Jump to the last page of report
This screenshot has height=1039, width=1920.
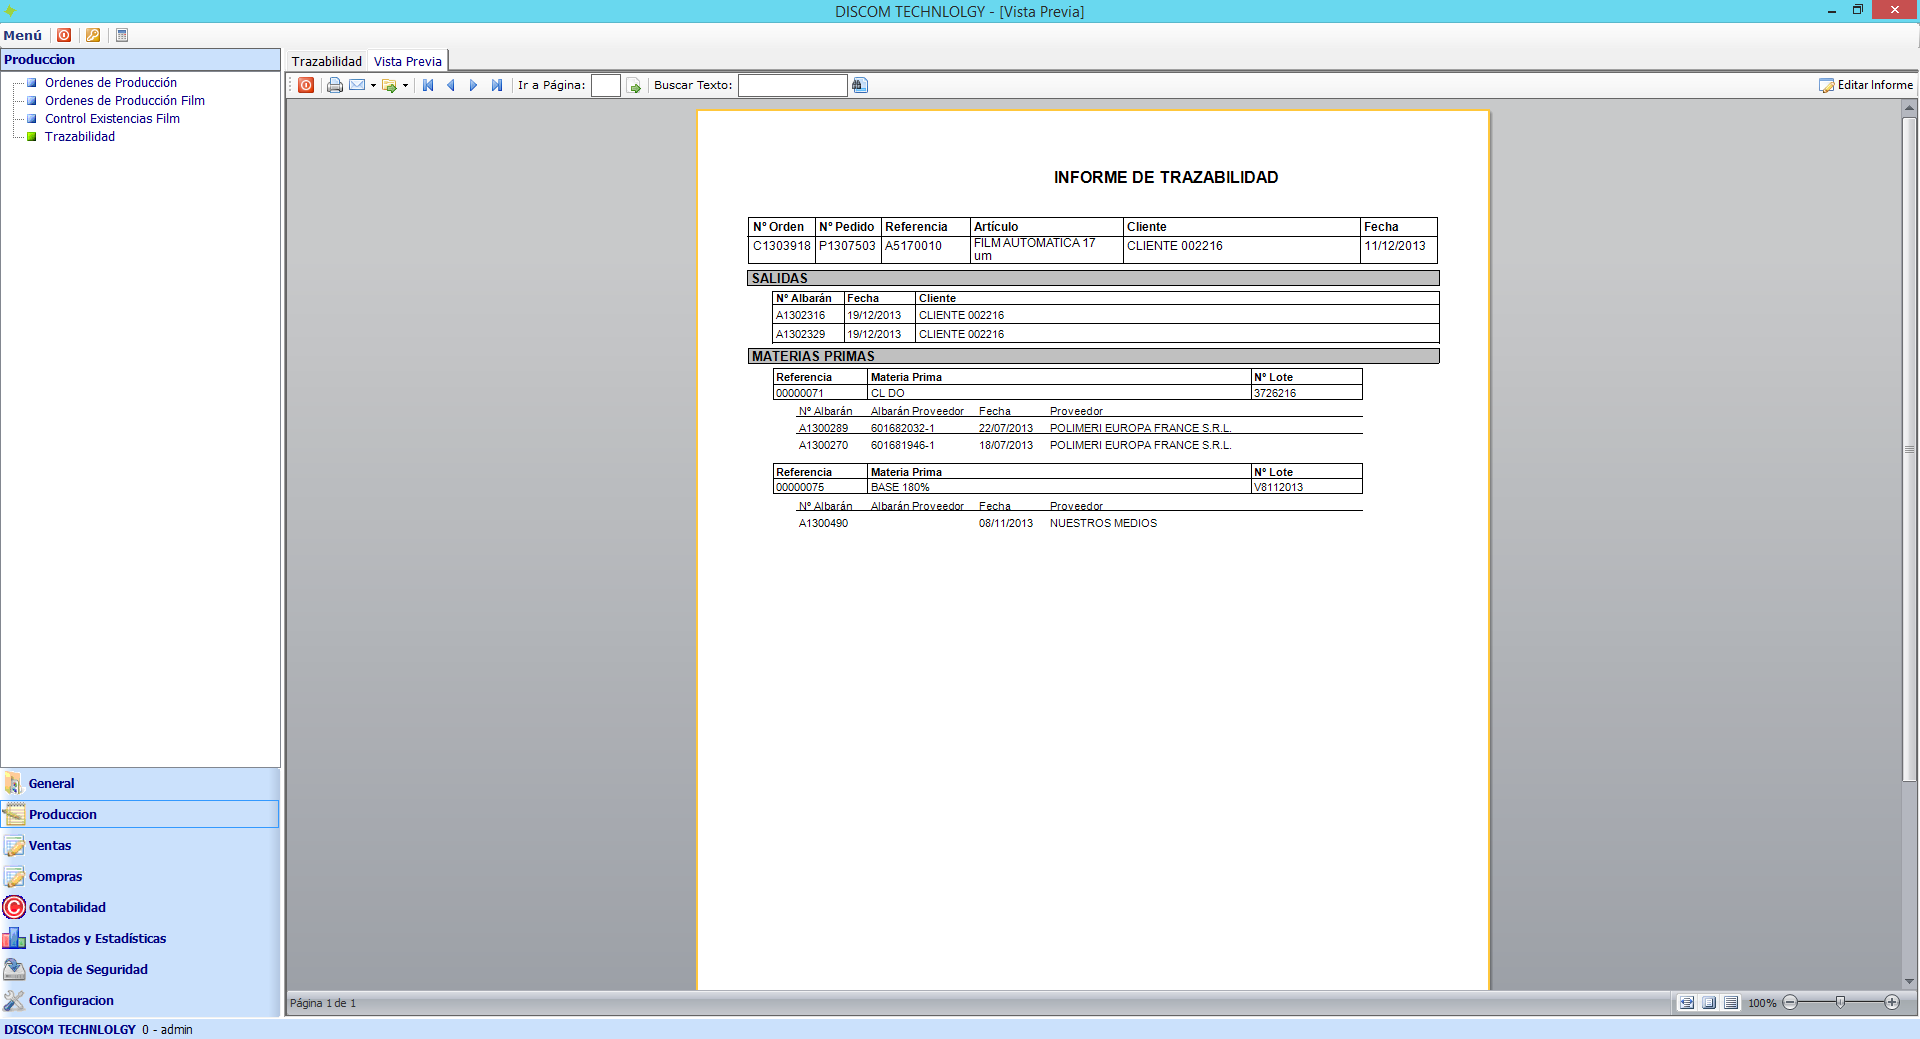(497, 86)
